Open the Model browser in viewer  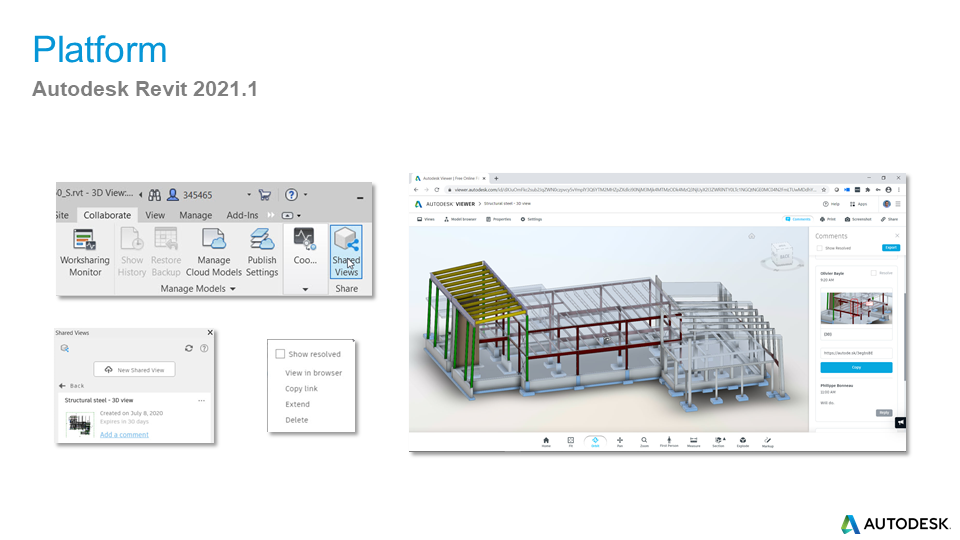tap(460, 219)
